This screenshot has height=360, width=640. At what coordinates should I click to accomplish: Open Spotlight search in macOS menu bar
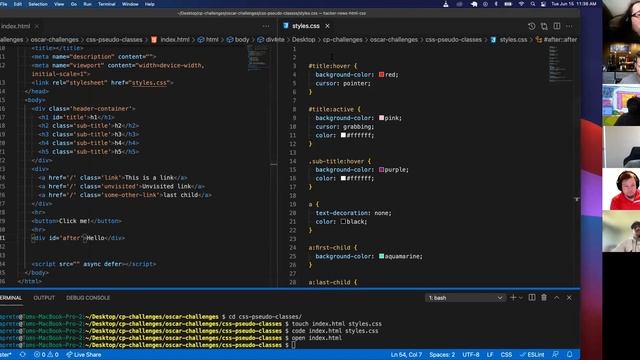533,4
